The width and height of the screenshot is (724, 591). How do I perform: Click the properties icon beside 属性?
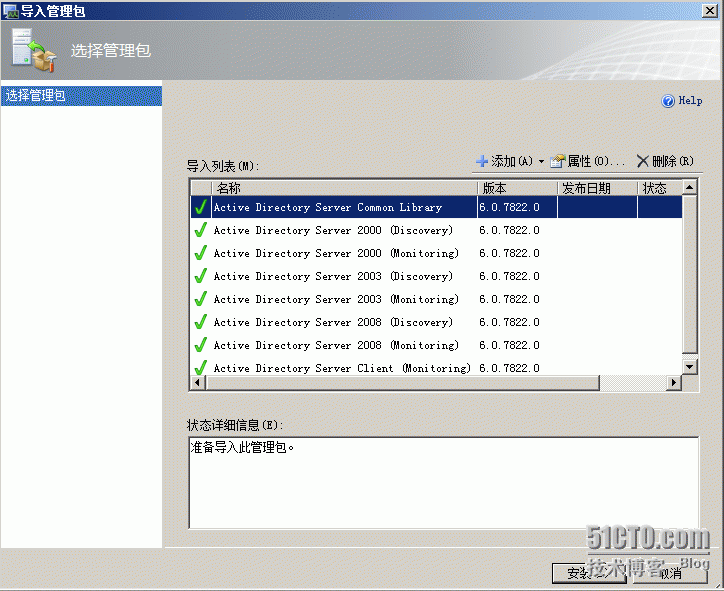558,161
